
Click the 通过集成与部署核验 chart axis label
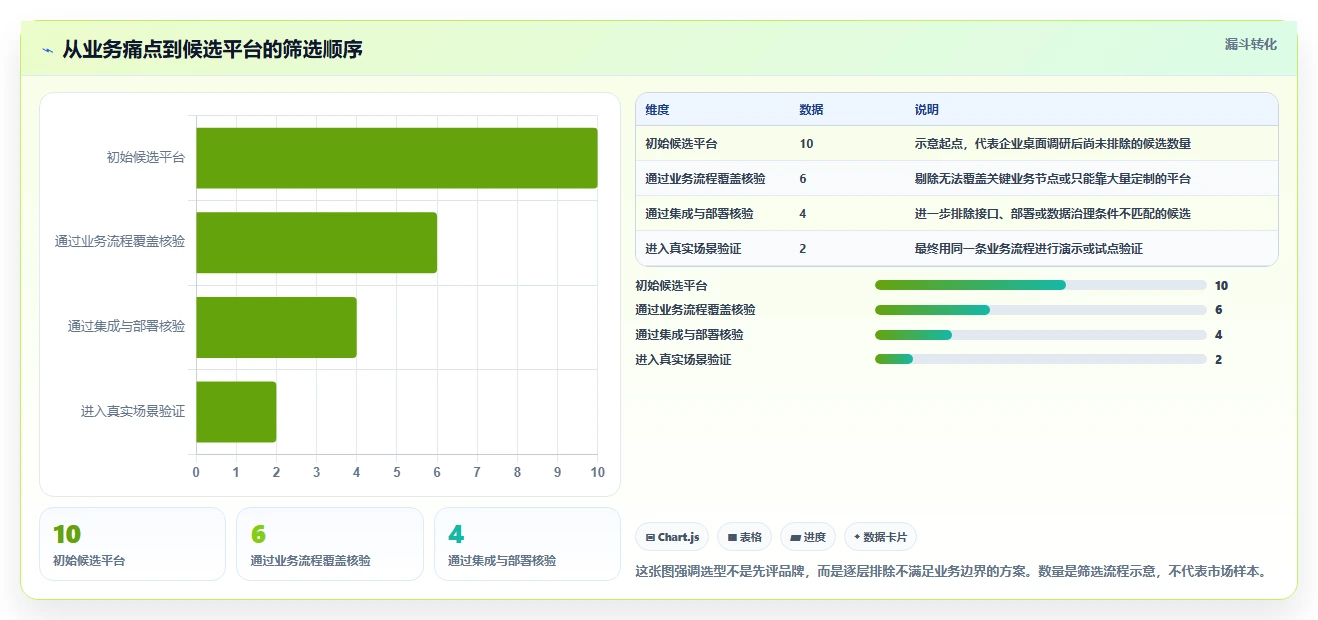pos(126,327)
